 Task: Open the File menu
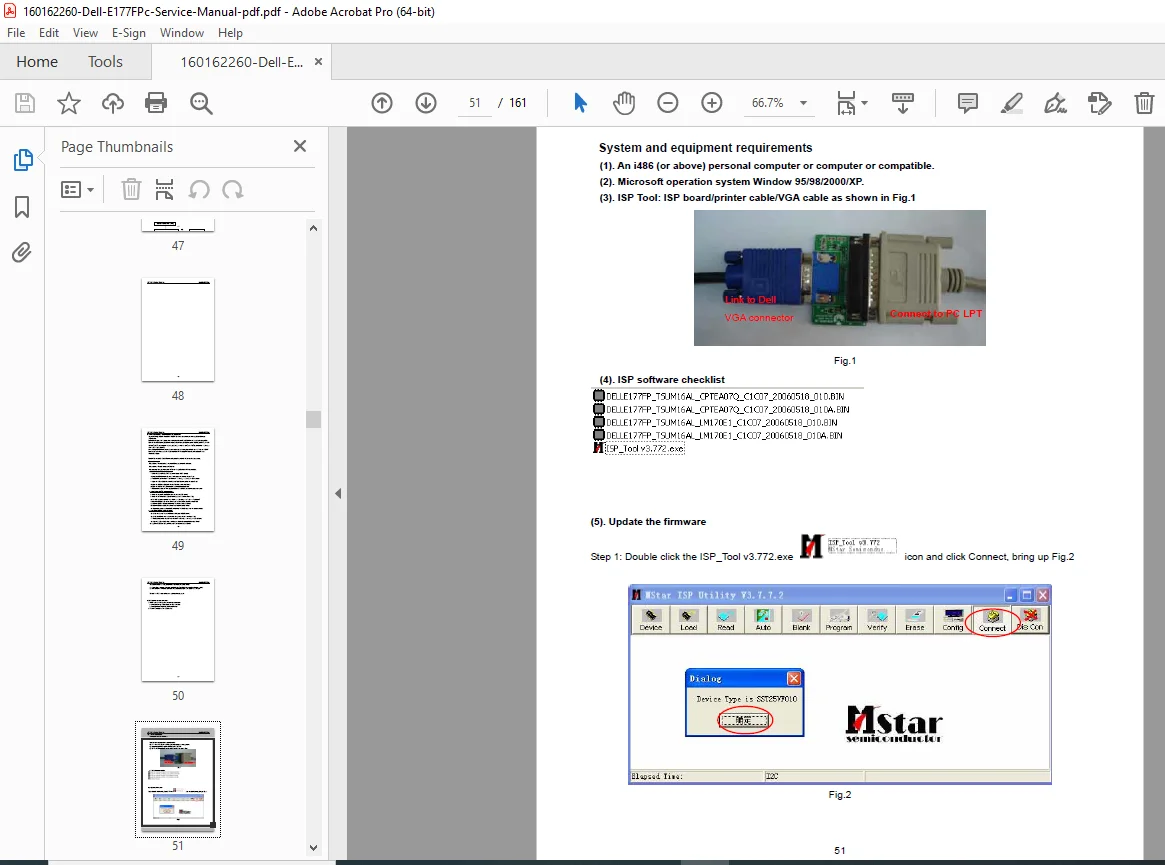tap(16, 33)
